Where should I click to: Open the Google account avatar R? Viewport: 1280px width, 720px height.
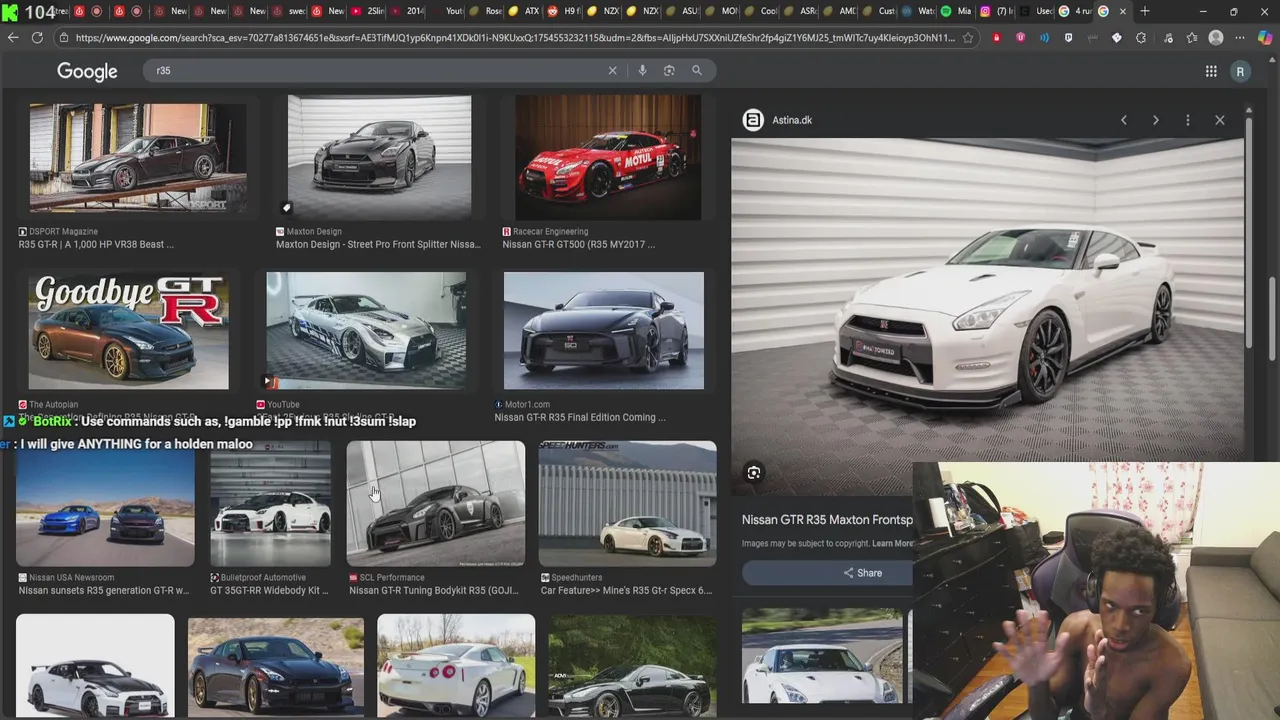(1240, 71)
